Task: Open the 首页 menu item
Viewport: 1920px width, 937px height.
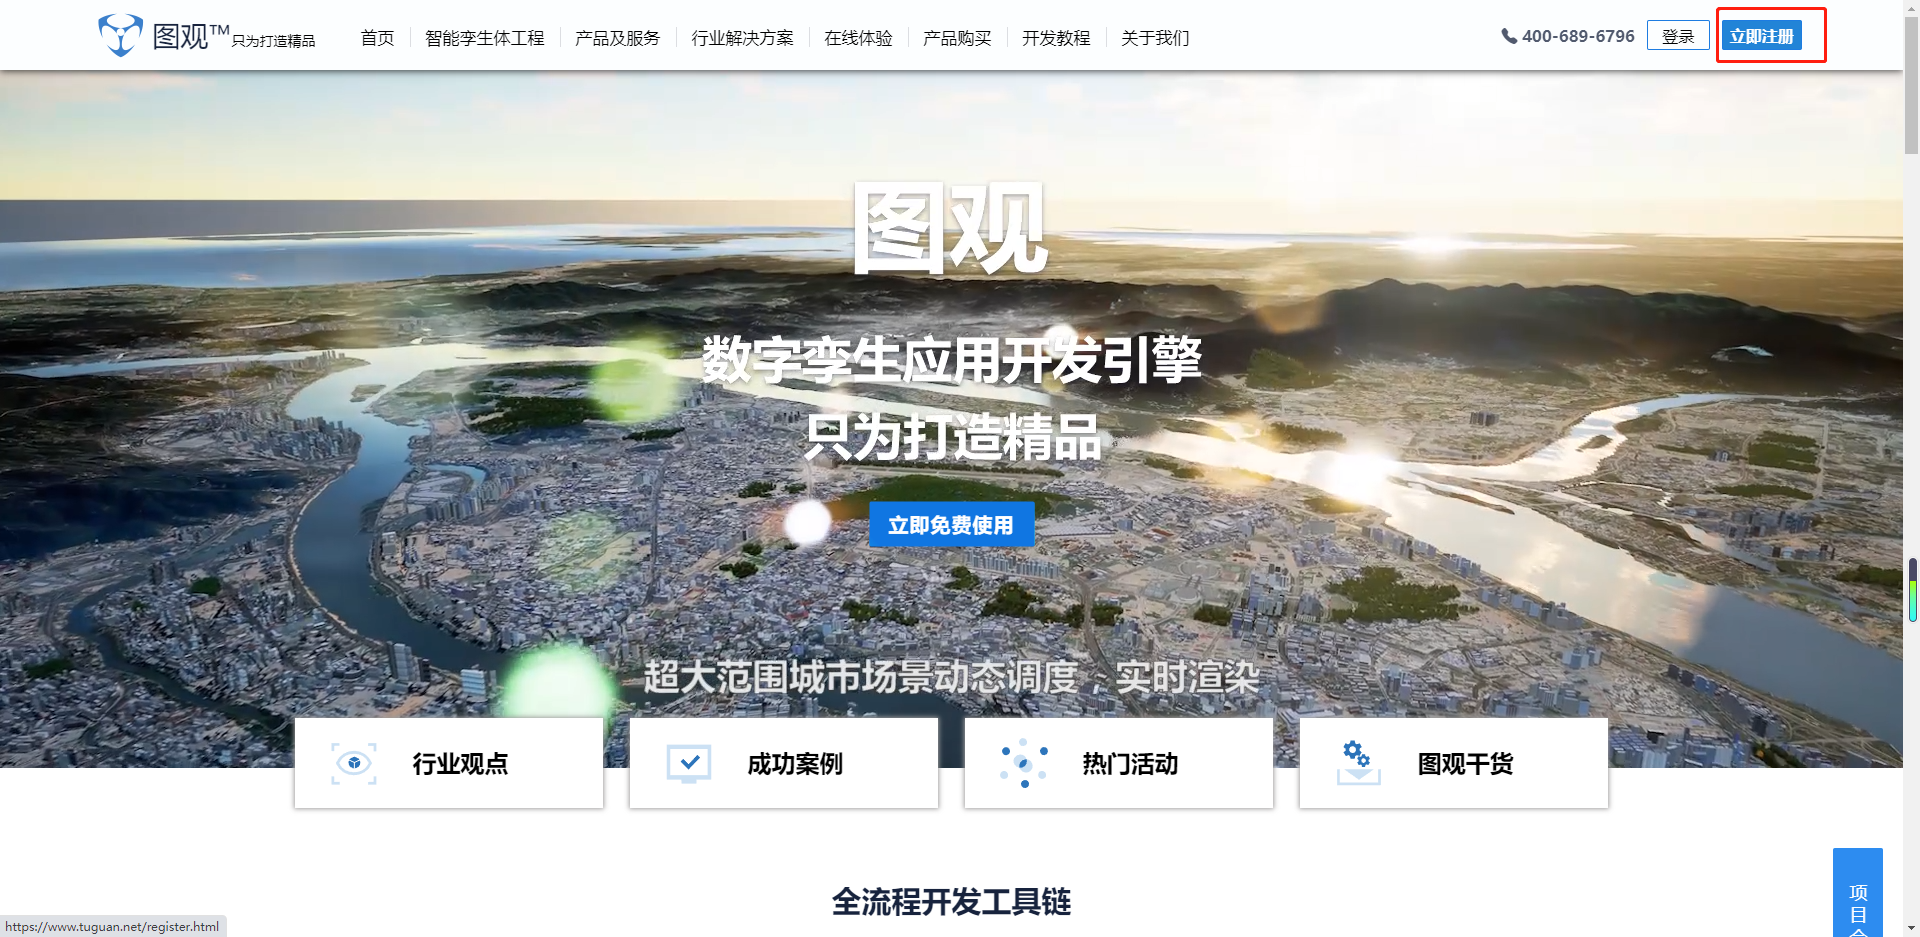Action: (x=377, y=38)
